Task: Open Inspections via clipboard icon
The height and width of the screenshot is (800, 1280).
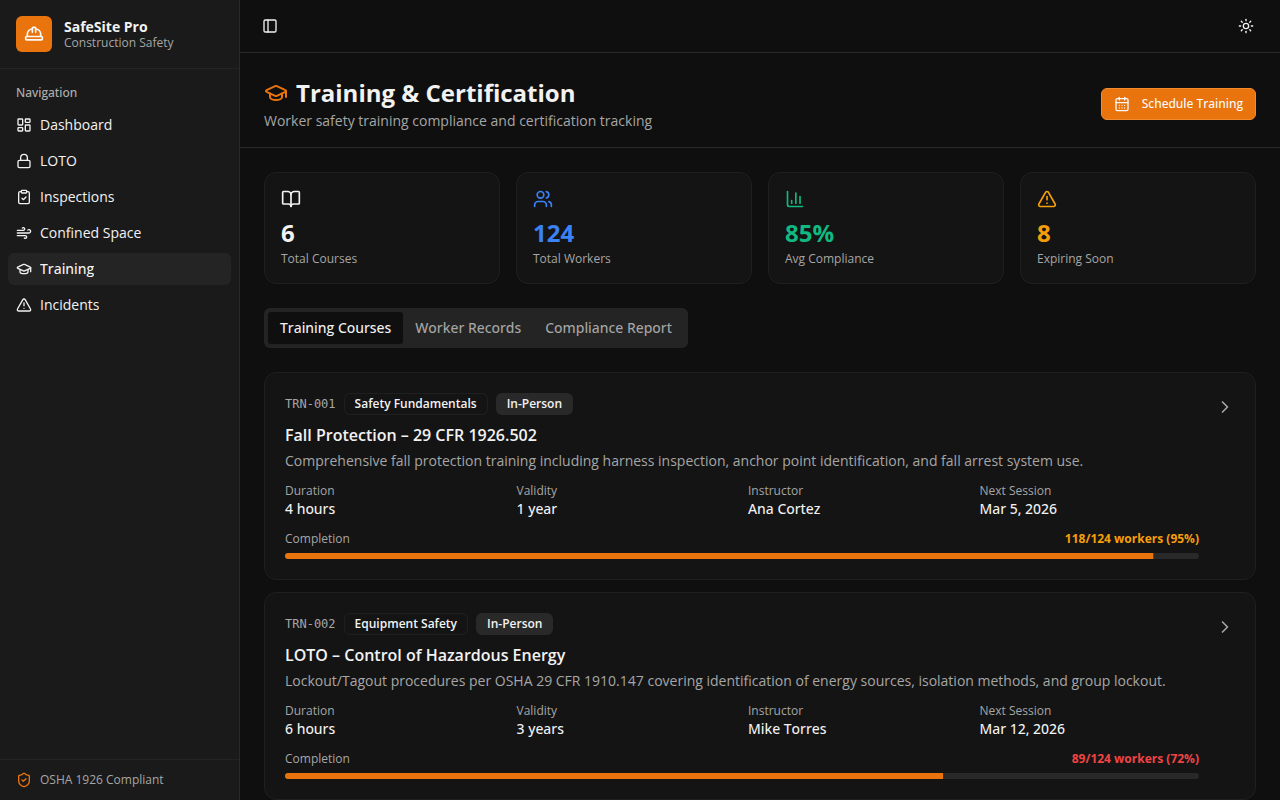Action: pos(23,196)
